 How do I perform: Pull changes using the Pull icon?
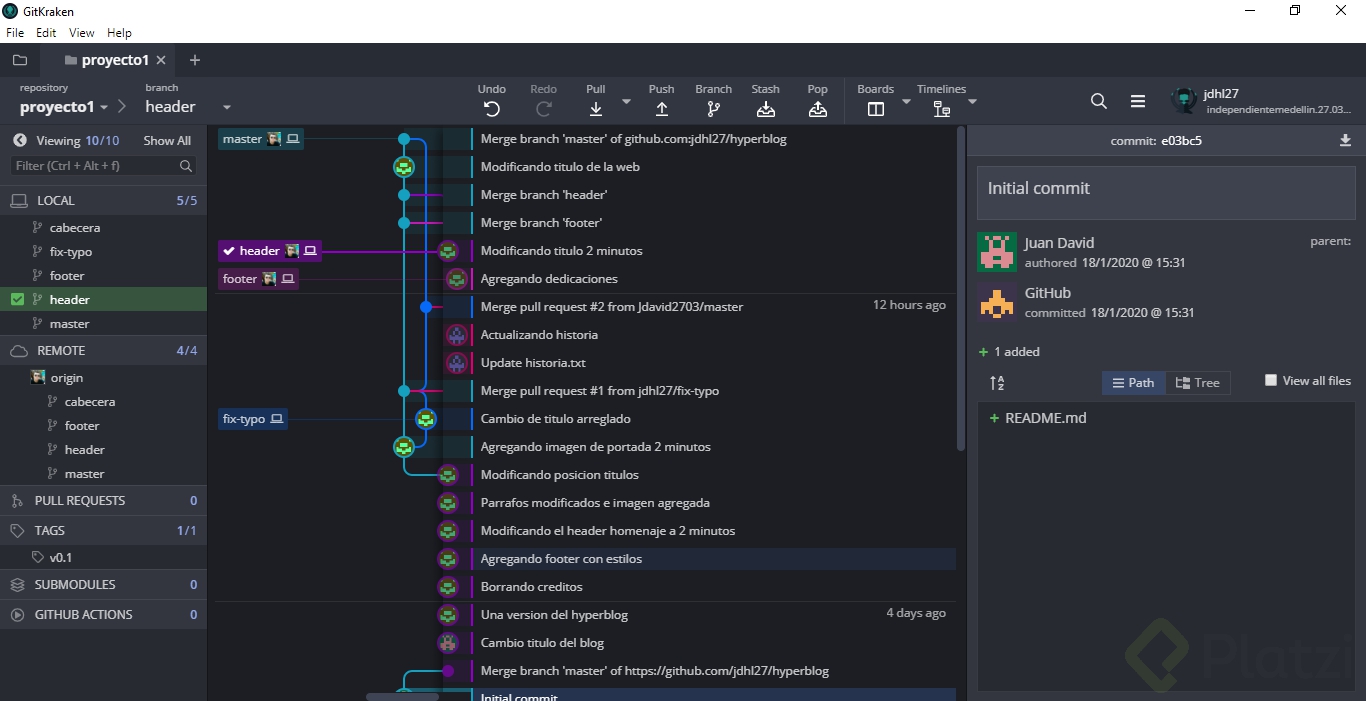tap(596, 109)
